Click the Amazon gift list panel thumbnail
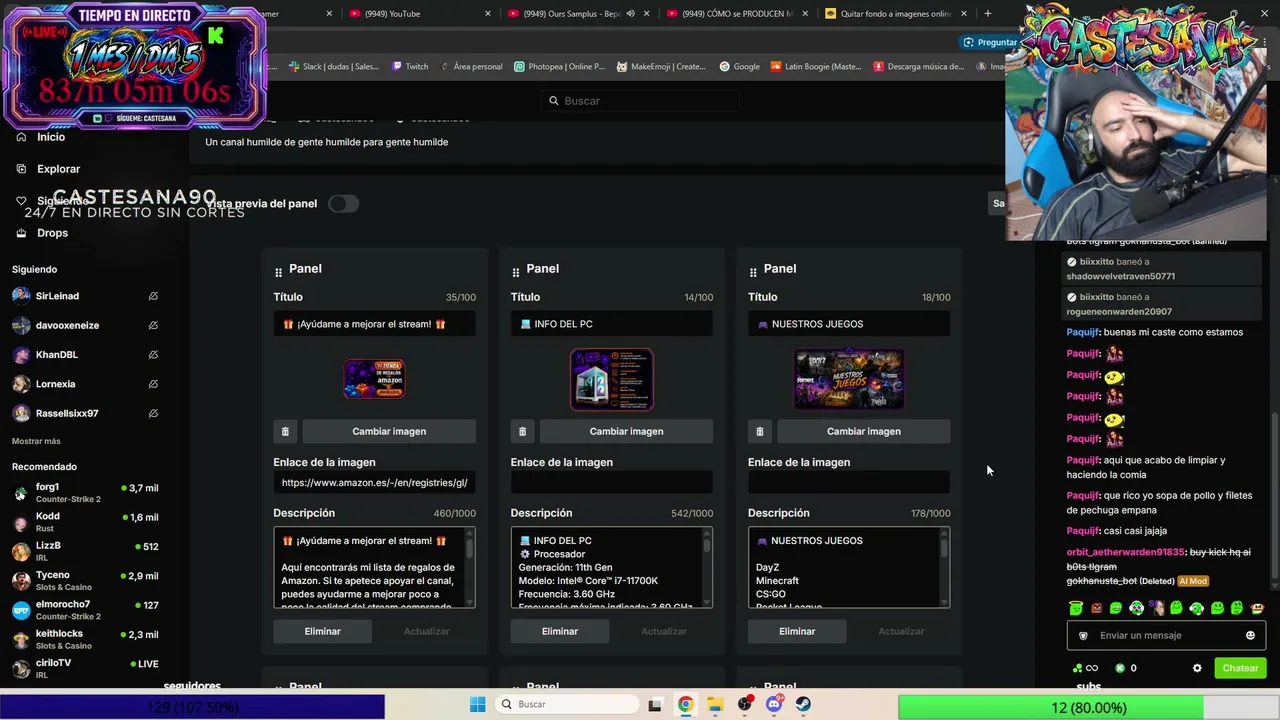1280x720 pixels. tap(374, 379)
